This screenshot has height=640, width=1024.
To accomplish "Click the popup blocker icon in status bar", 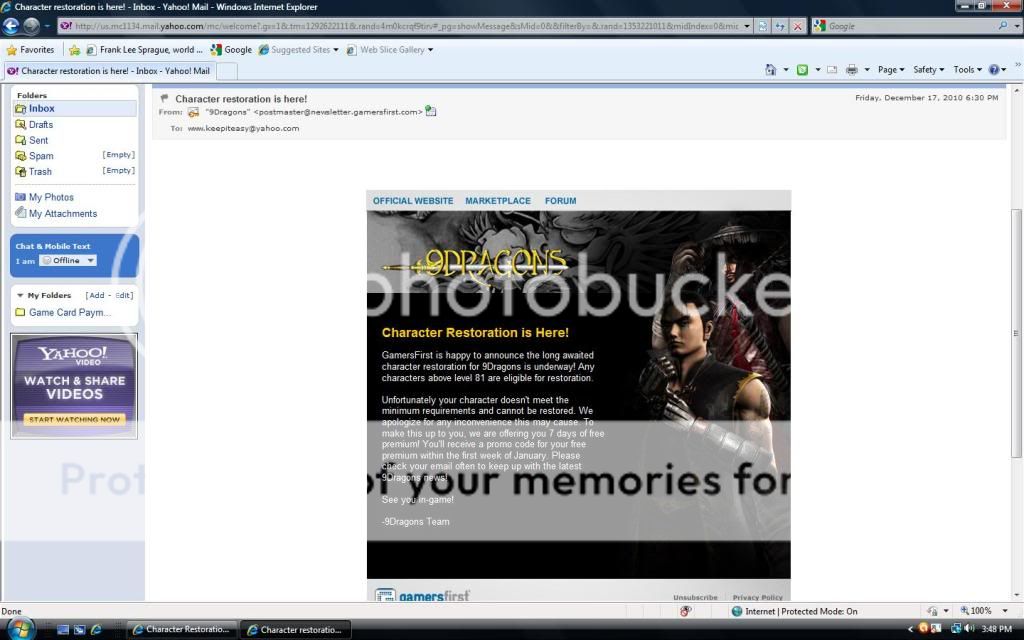I will (686, 611).
